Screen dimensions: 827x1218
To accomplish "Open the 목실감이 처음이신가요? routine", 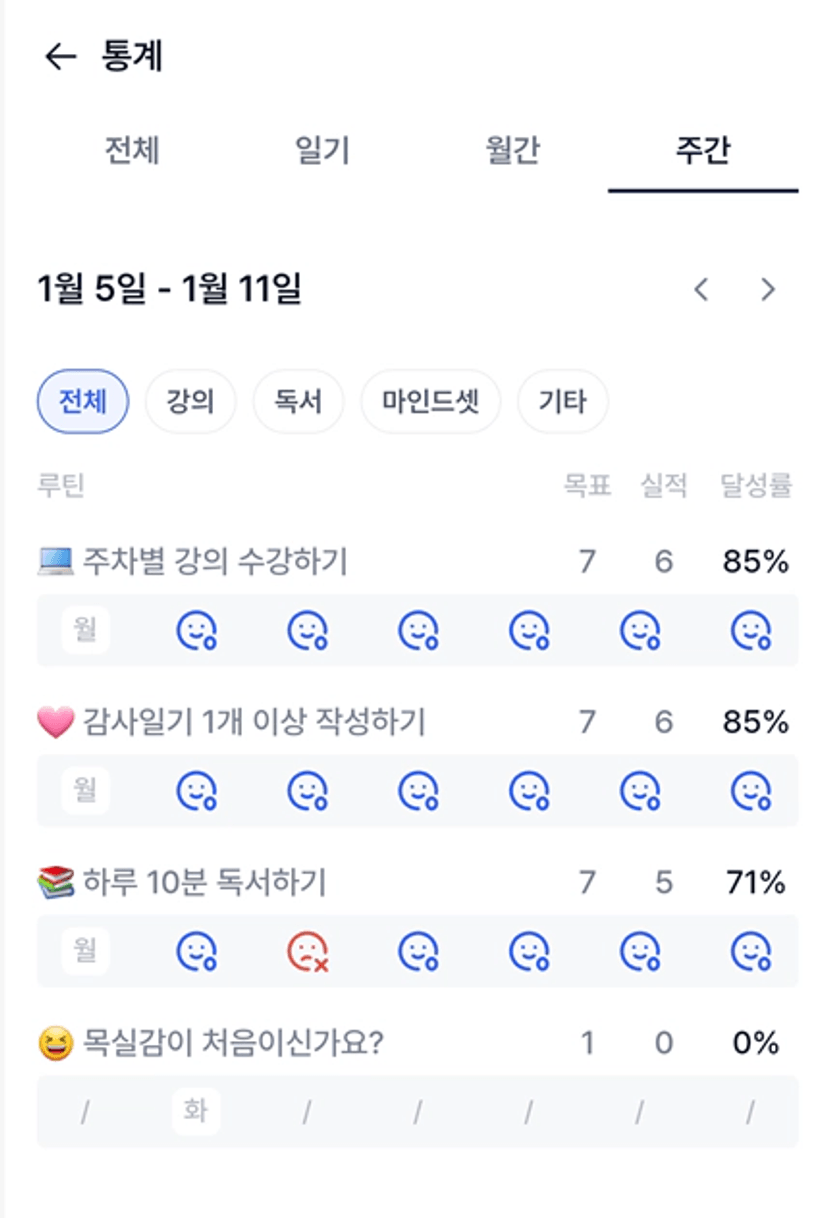I will coord(230,1044).
